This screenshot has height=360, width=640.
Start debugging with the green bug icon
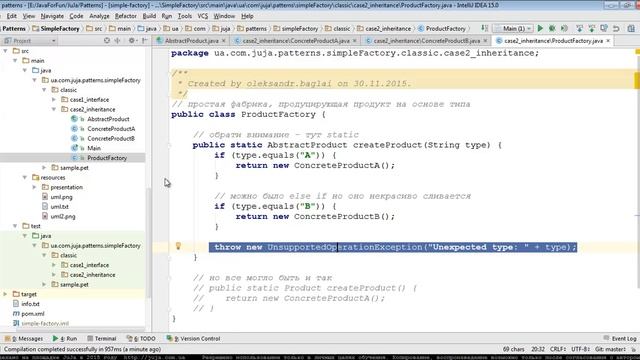(x=552, y=28)
